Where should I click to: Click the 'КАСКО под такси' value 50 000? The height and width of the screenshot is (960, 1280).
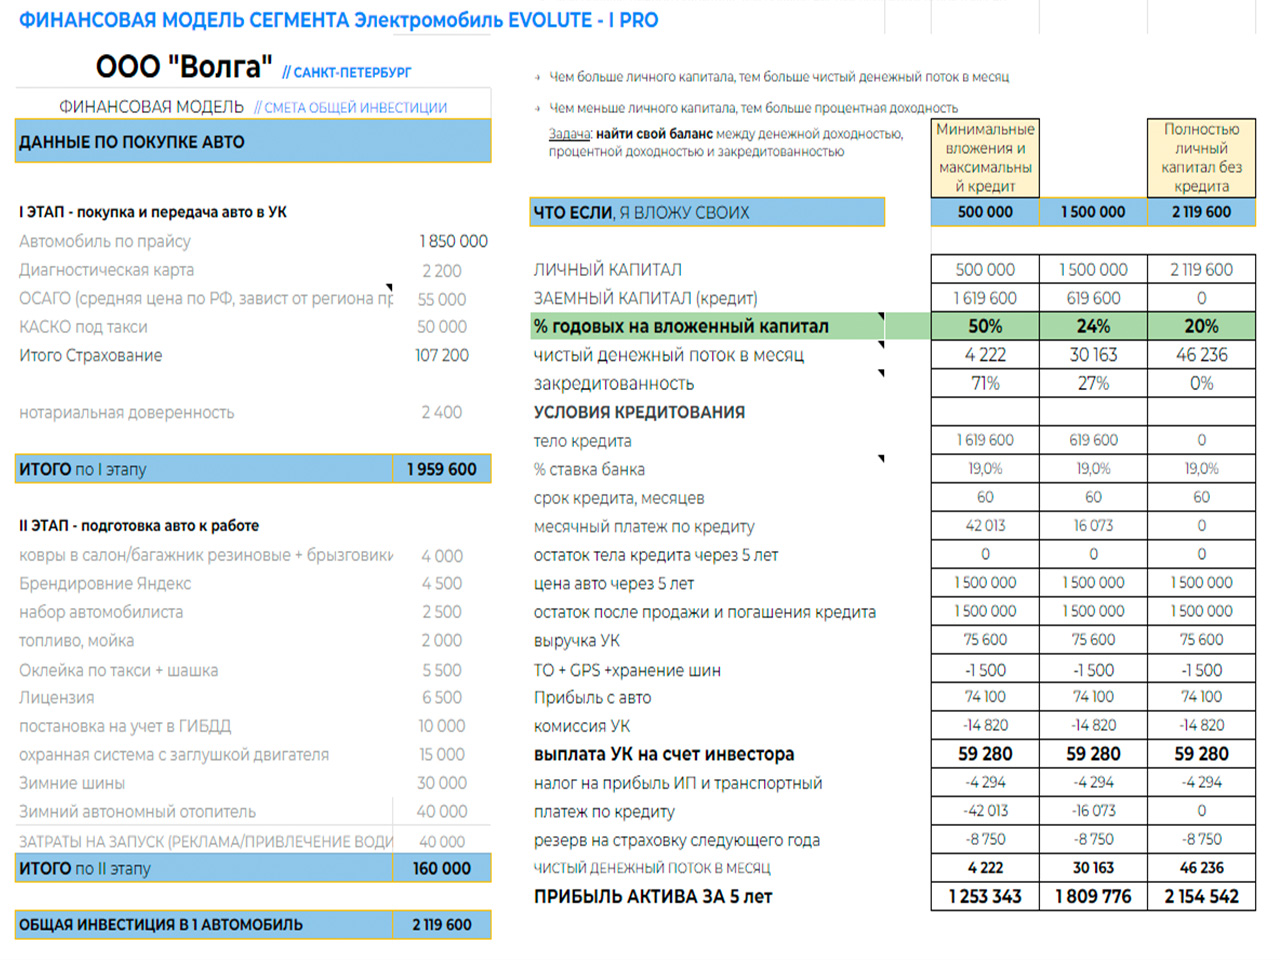click(x=442, y=327)
